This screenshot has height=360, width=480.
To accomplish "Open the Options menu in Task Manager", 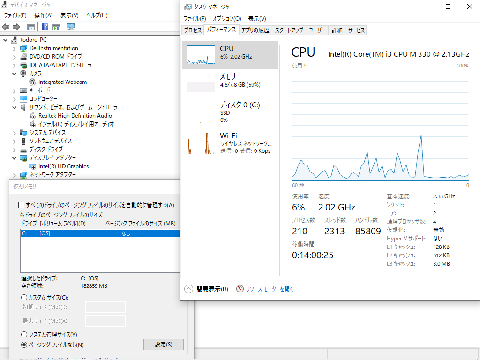I will pos(227,18).
